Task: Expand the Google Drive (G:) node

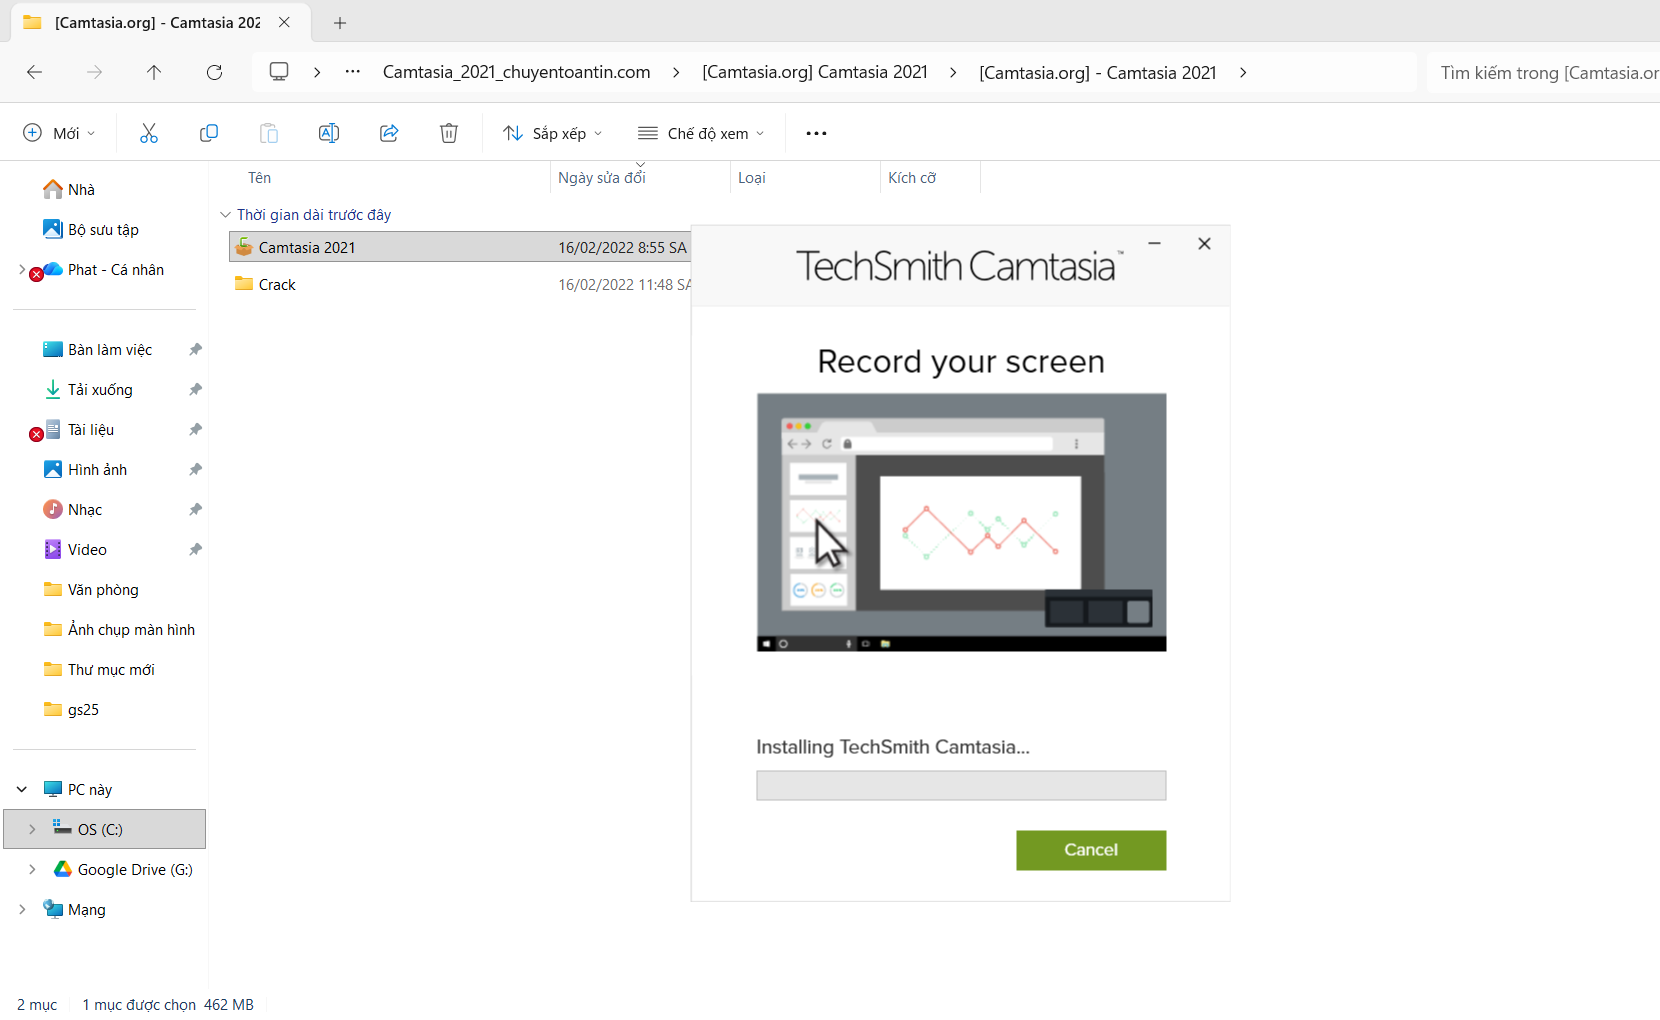Action: (32, 869)
